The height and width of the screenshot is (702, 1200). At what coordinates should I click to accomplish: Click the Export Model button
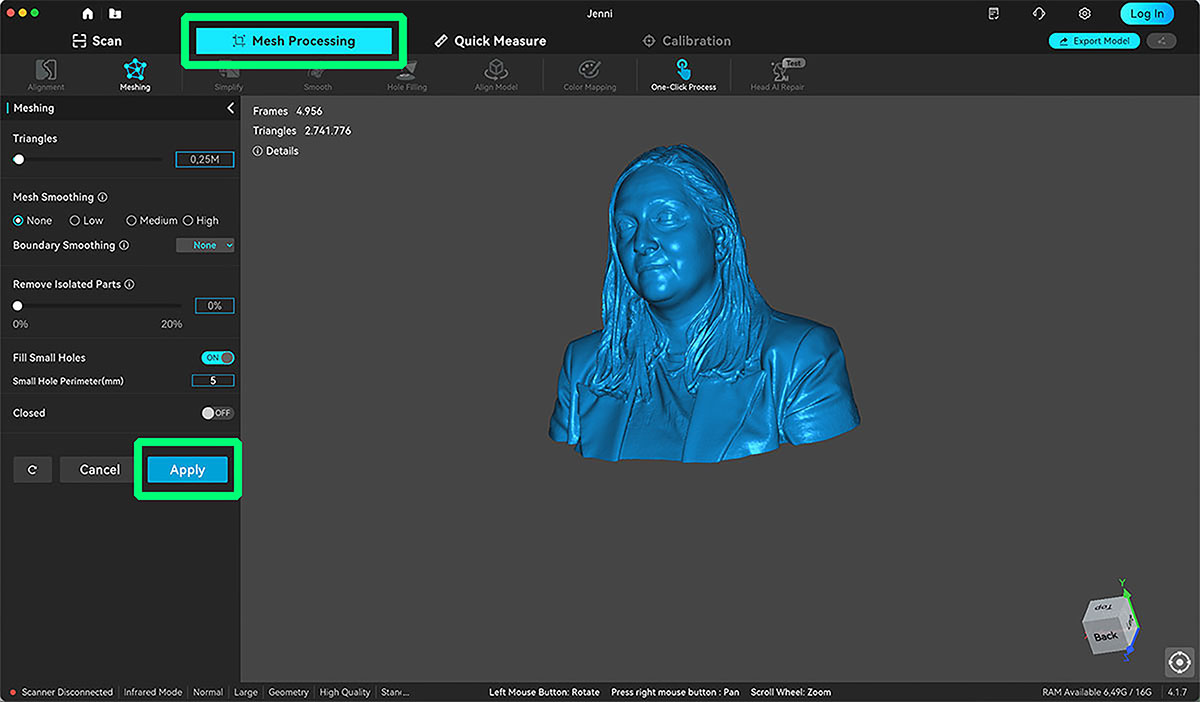[1094, 41]
